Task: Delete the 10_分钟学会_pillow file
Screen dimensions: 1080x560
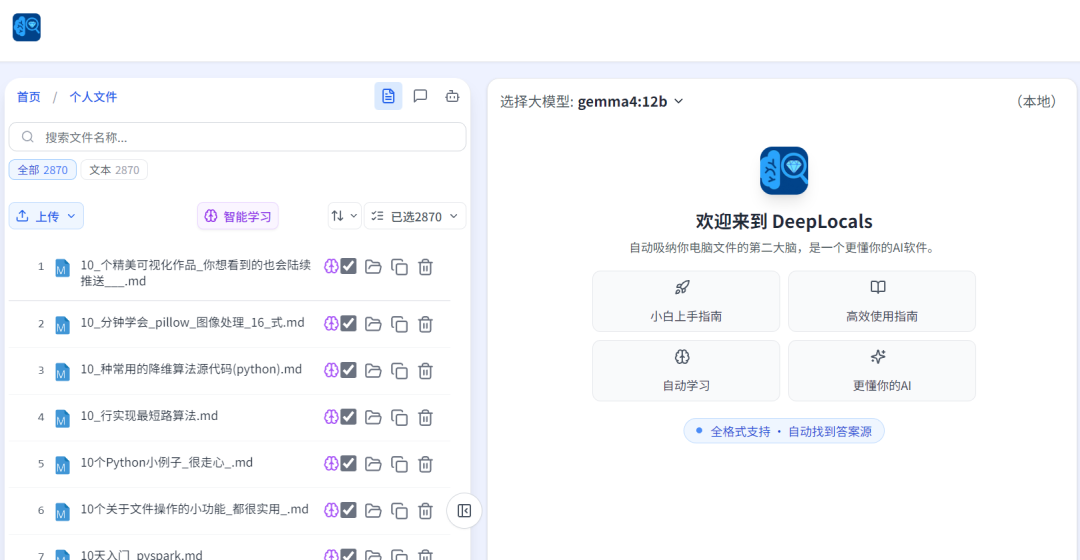Action: pos(426,324)
